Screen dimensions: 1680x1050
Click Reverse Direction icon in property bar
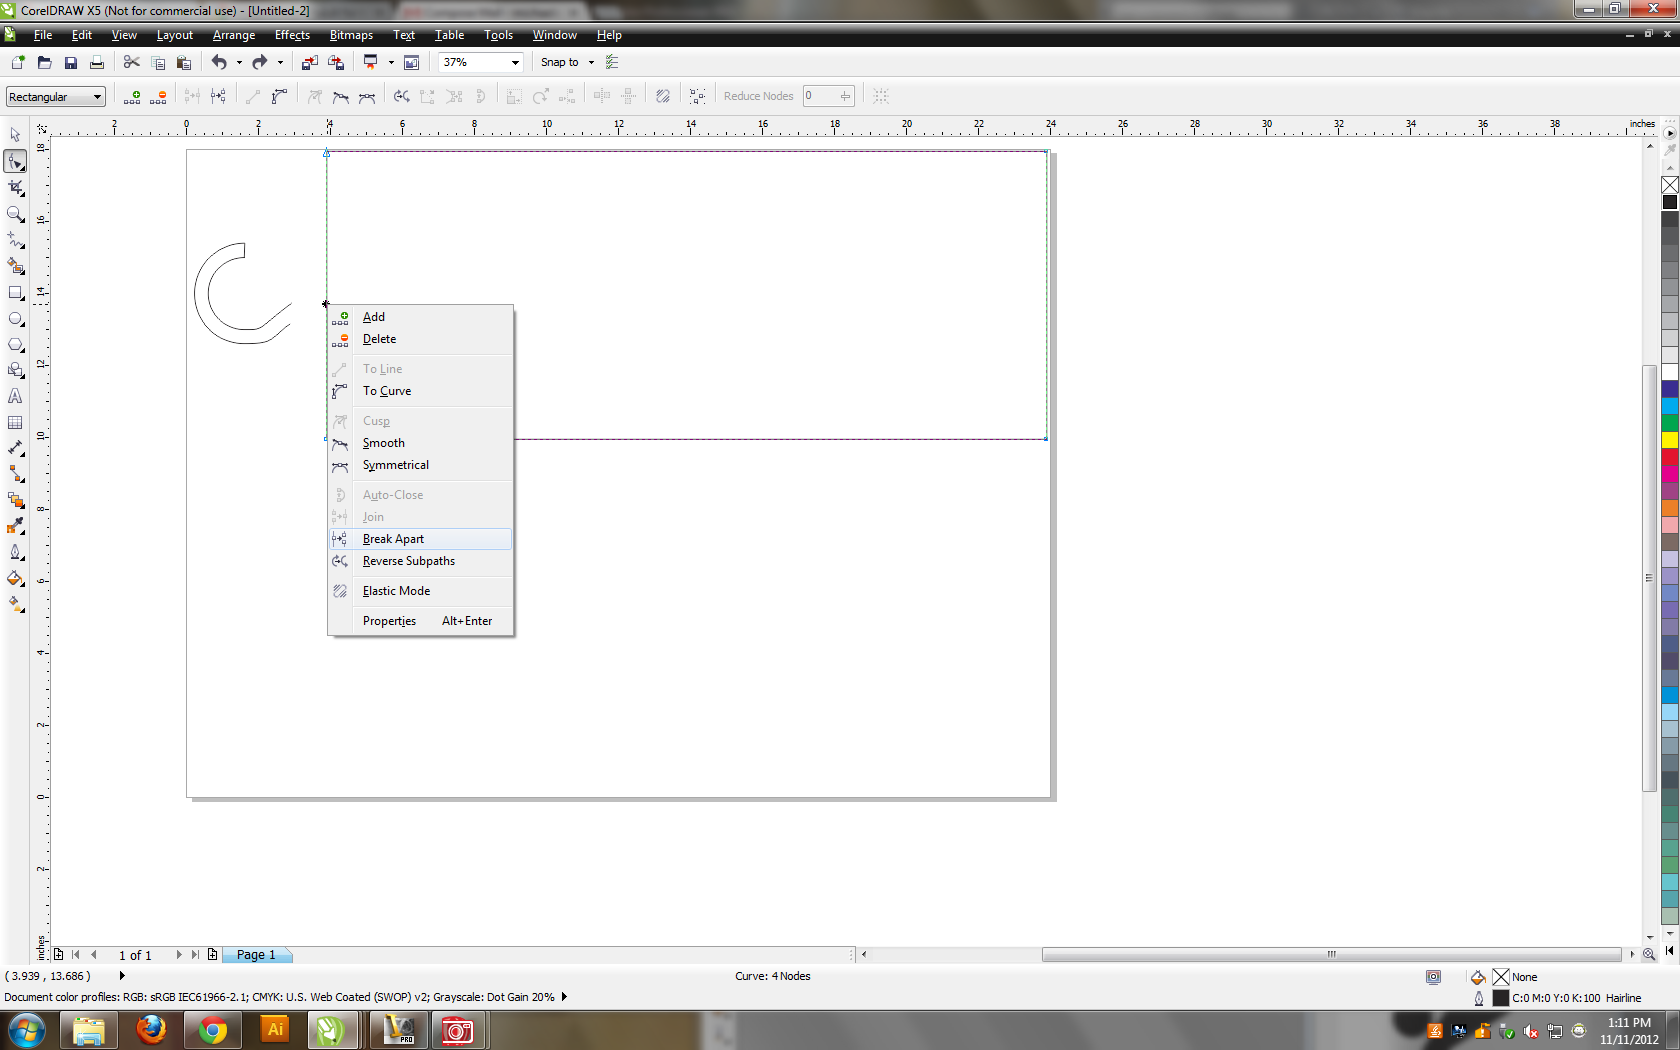401,96
